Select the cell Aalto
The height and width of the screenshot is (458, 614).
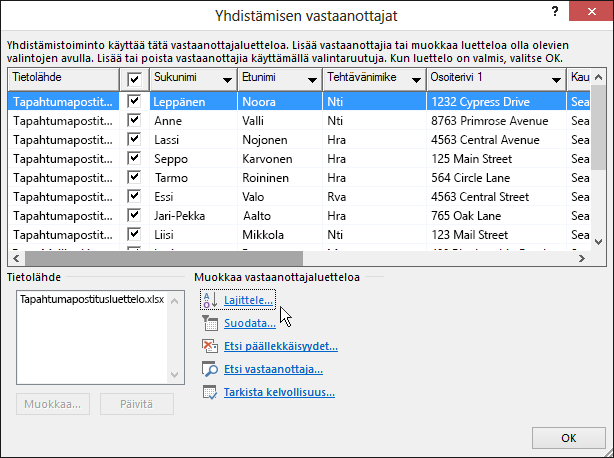click(x=280, y=216)
